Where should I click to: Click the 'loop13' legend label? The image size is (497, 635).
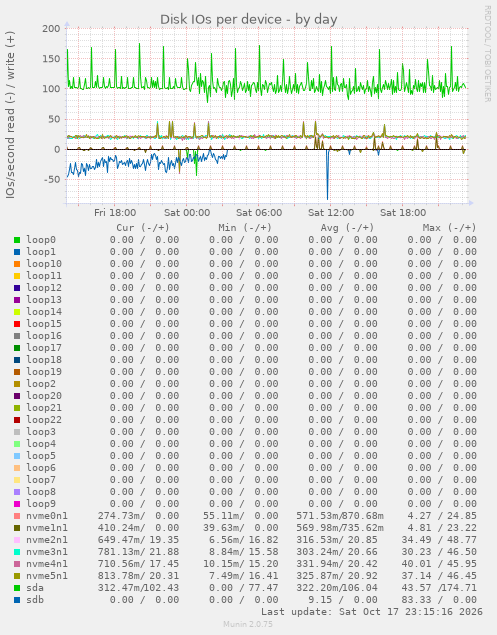(x=44, y=300)
